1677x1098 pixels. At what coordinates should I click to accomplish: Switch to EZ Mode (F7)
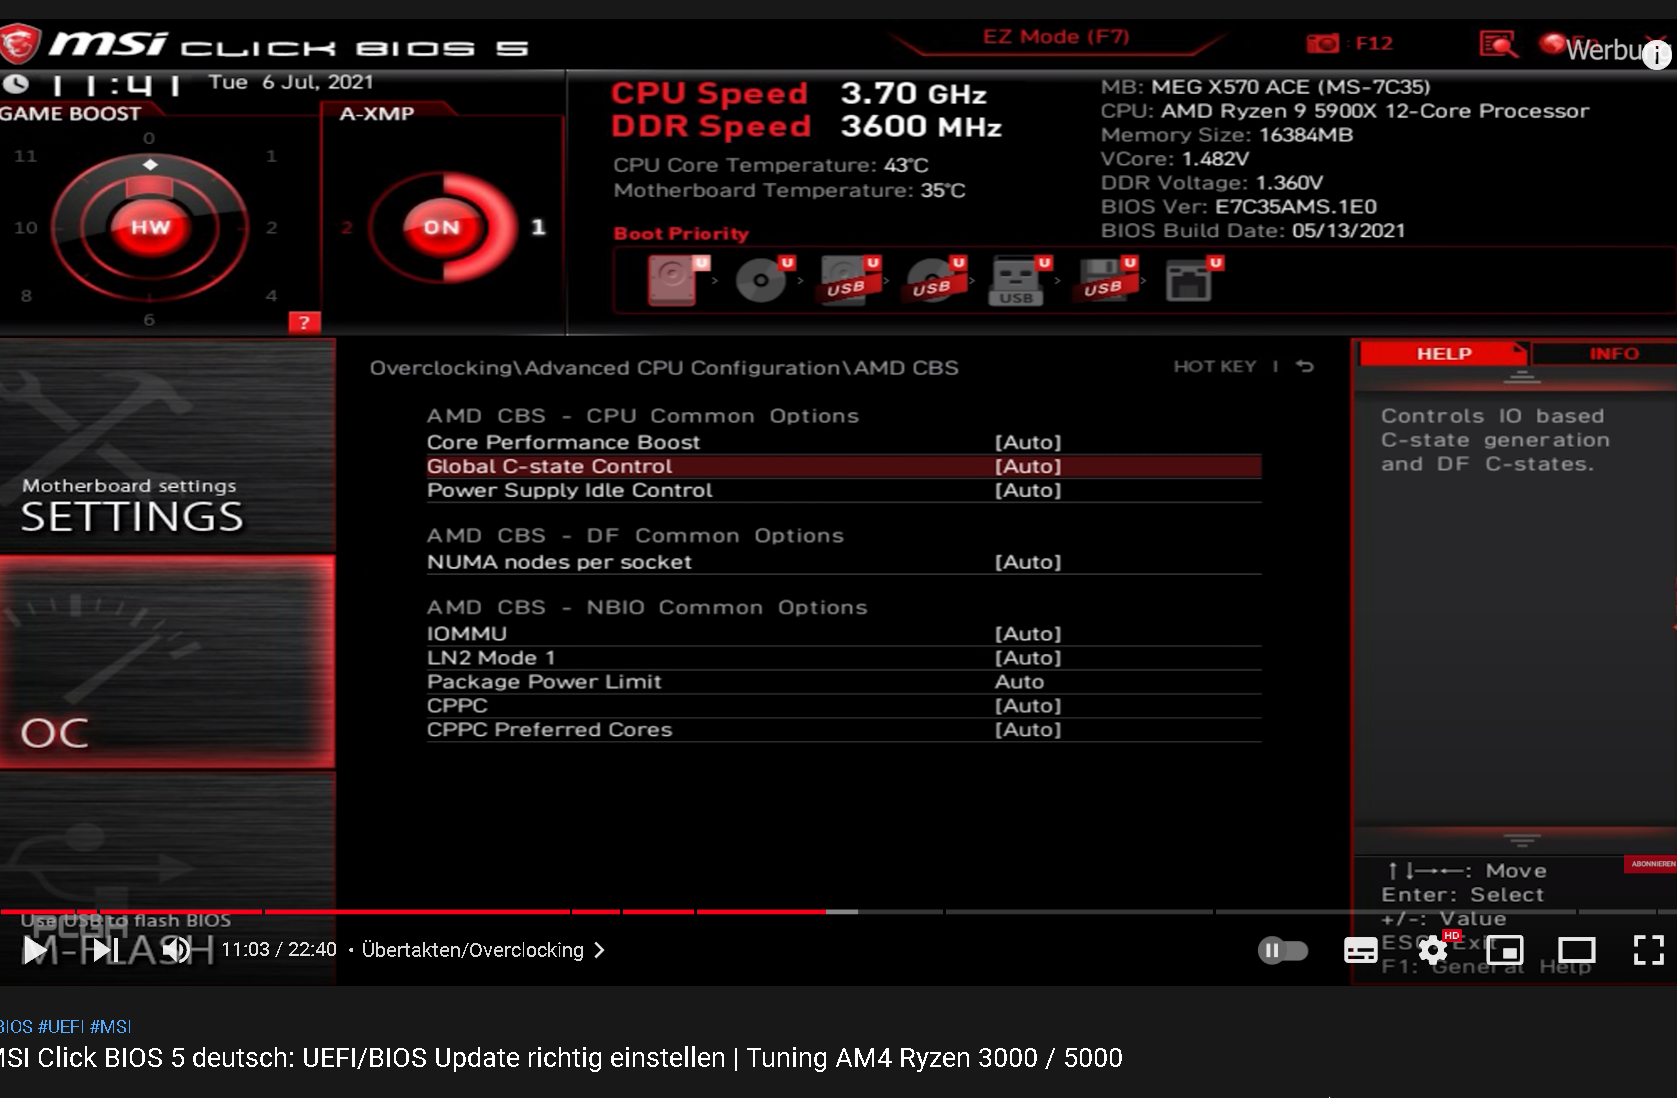[1056, 37]
